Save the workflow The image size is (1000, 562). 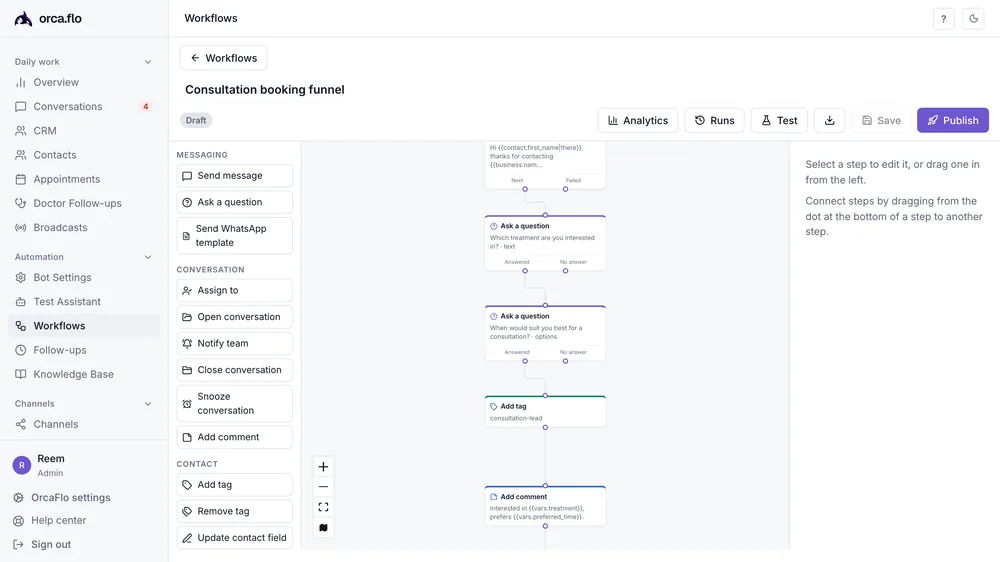(881, 121)
